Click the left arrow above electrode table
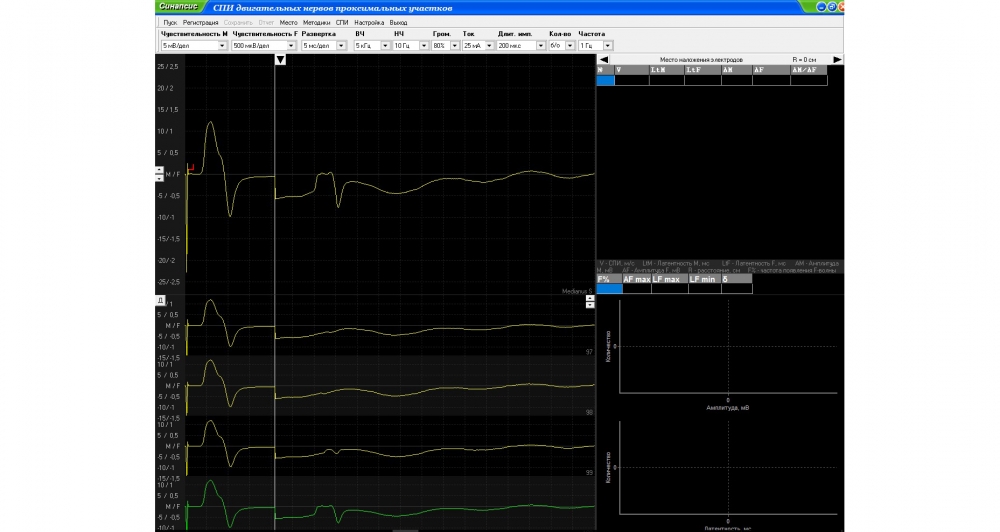The width and height of the screenshot is (1000, 532). click(x=603, y=60)
